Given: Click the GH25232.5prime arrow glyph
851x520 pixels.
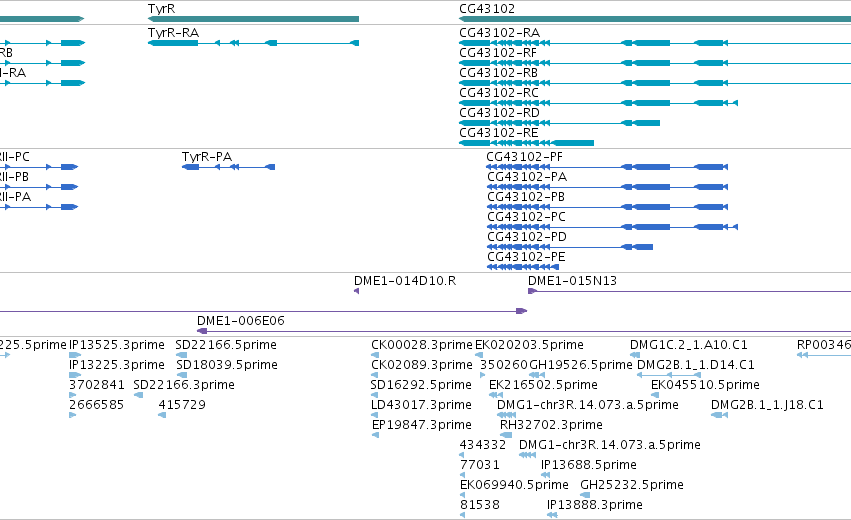Looking at the screenshot, I should click(585, 495).
